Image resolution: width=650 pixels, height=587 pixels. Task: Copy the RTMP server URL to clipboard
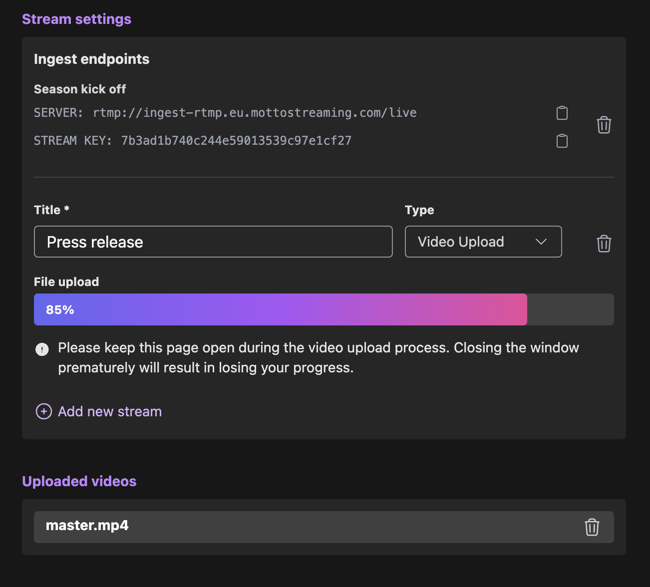tap(562, 113)
